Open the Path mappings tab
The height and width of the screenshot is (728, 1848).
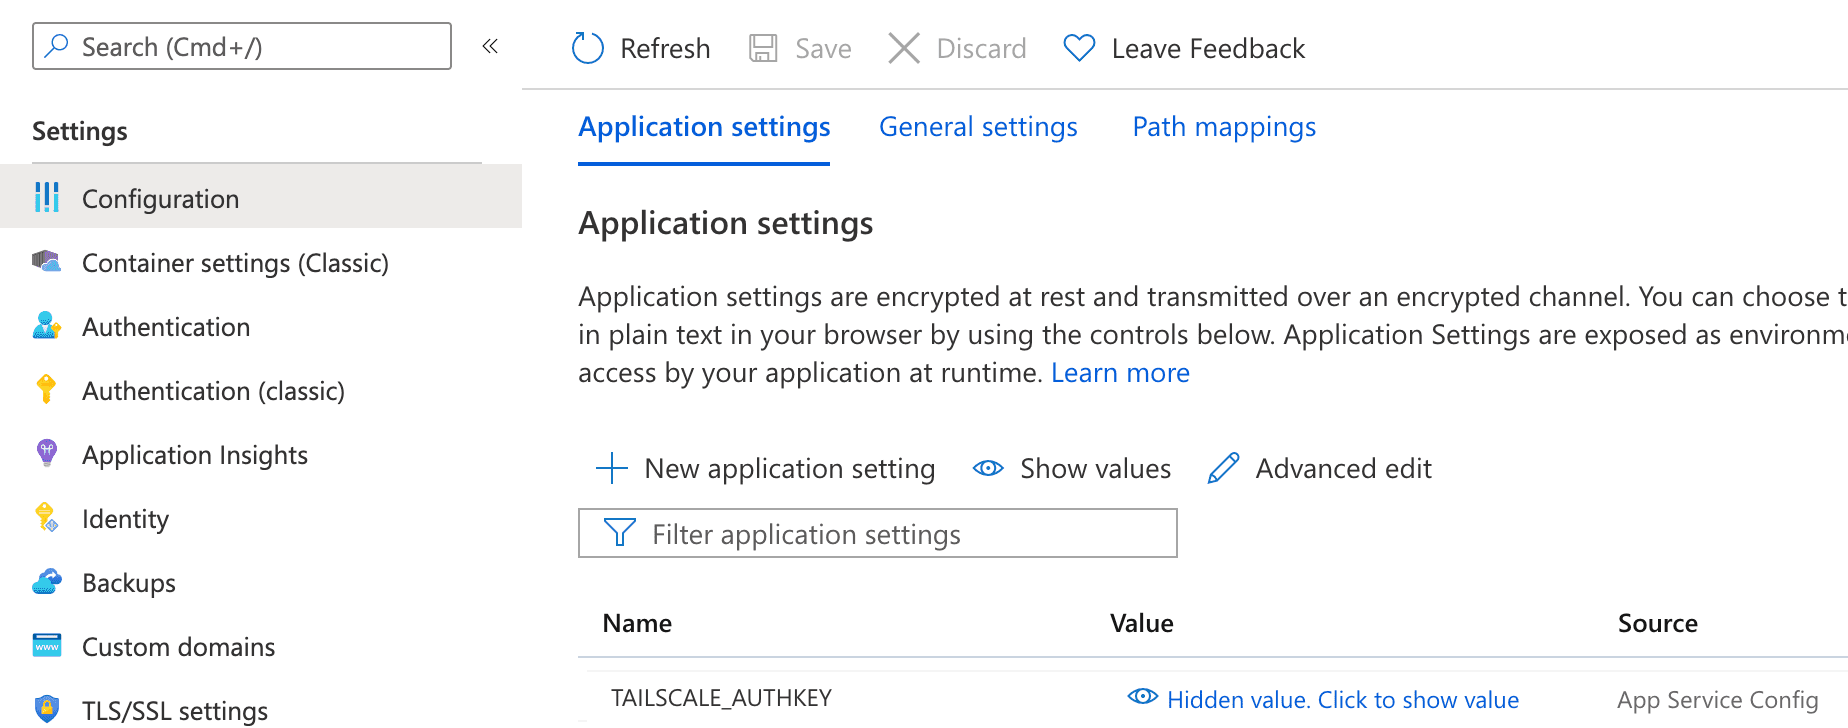[x=1223, y=126]
